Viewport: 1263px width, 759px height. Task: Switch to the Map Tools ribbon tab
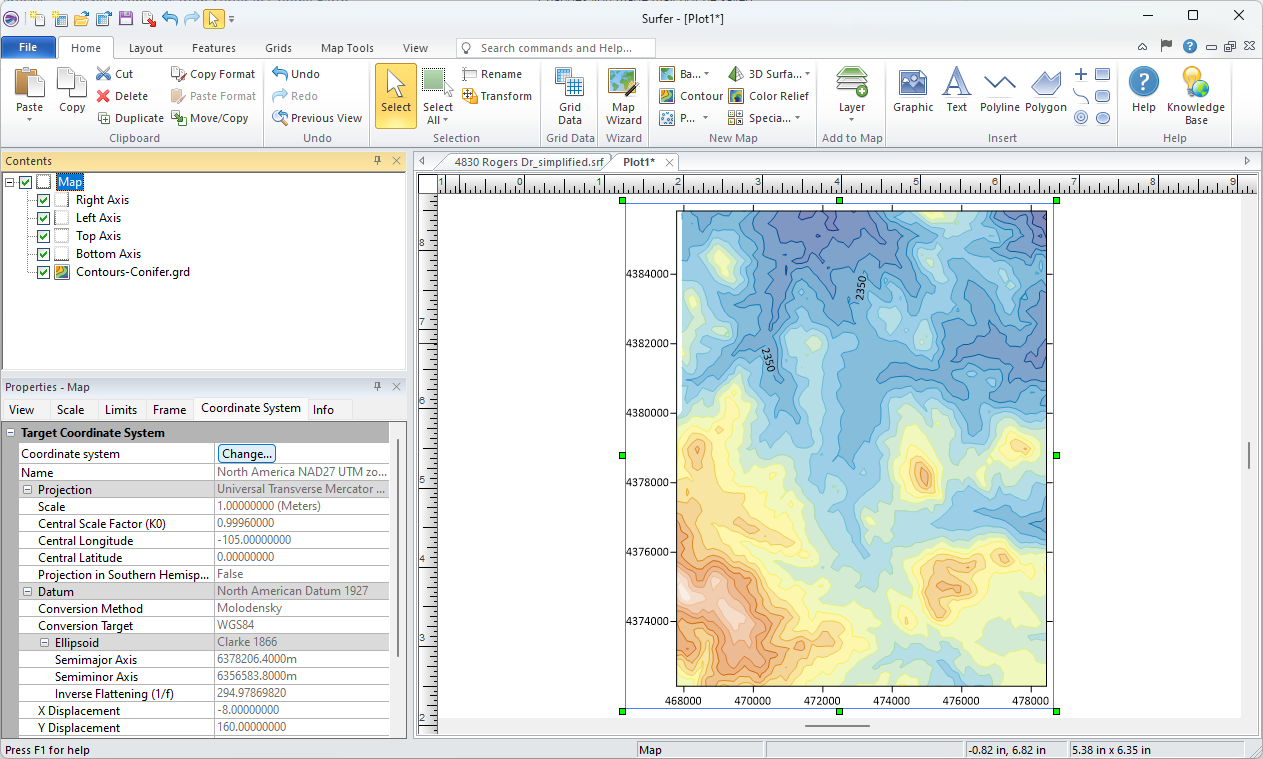[347, 48]
